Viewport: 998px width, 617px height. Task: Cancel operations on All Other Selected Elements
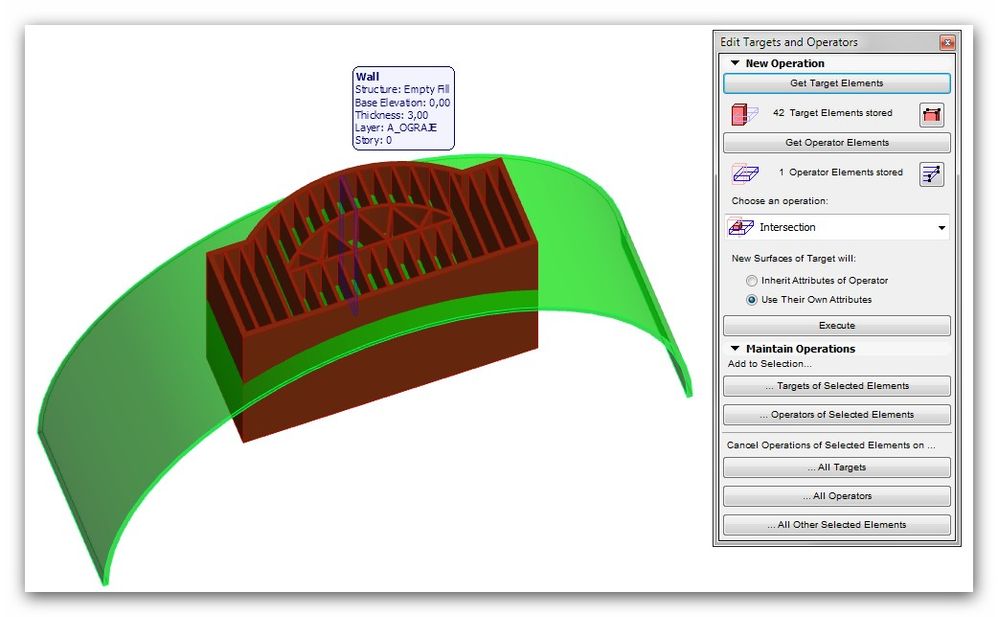(836, 524)
